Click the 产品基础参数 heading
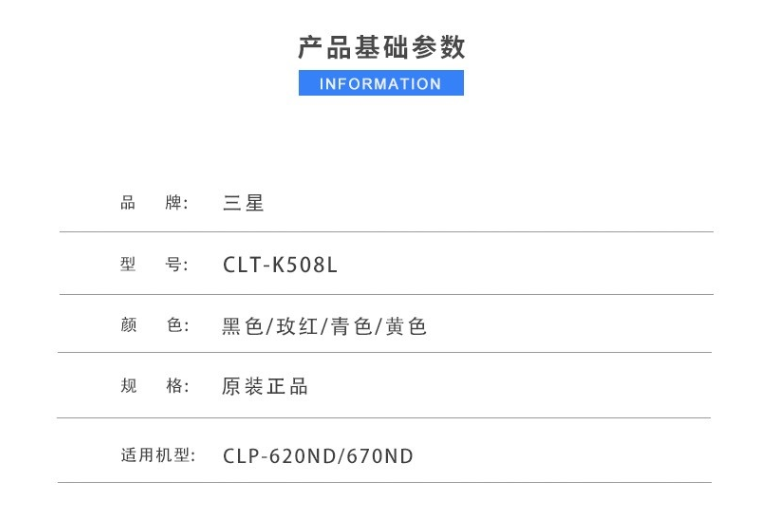Image resolution: width=772 pixels, height=532 pixels. click(x=382, y=47)
